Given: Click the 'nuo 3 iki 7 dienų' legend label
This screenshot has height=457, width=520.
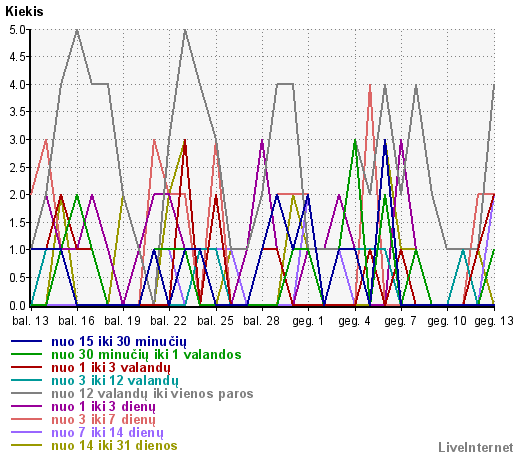Looking at the screenshot, I should [x=103, y=420].
